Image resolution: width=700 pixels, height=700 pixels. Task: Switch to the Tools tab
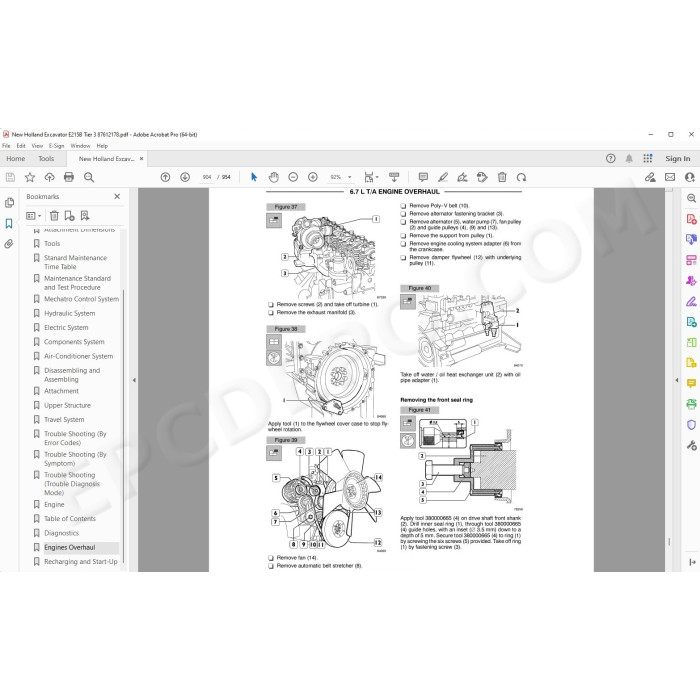46,158
